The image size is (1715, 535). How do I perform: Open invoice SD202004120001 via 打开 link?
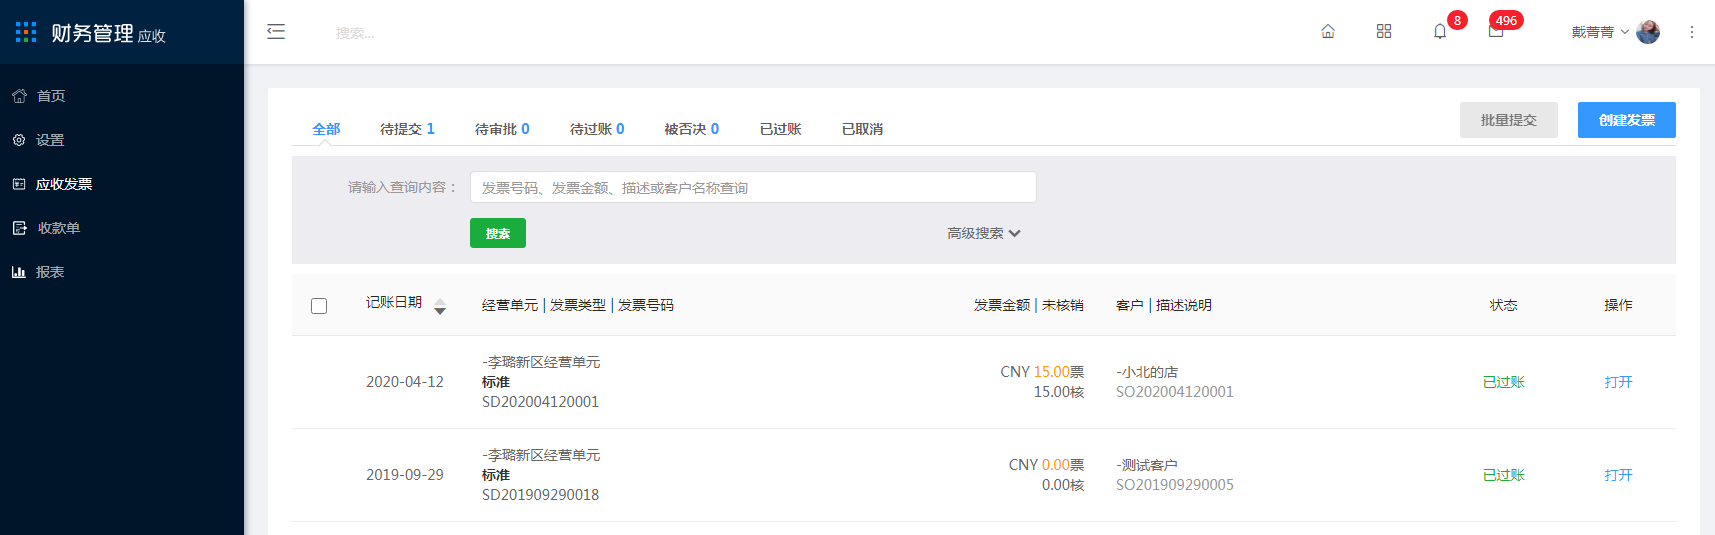click(1618, 382)
